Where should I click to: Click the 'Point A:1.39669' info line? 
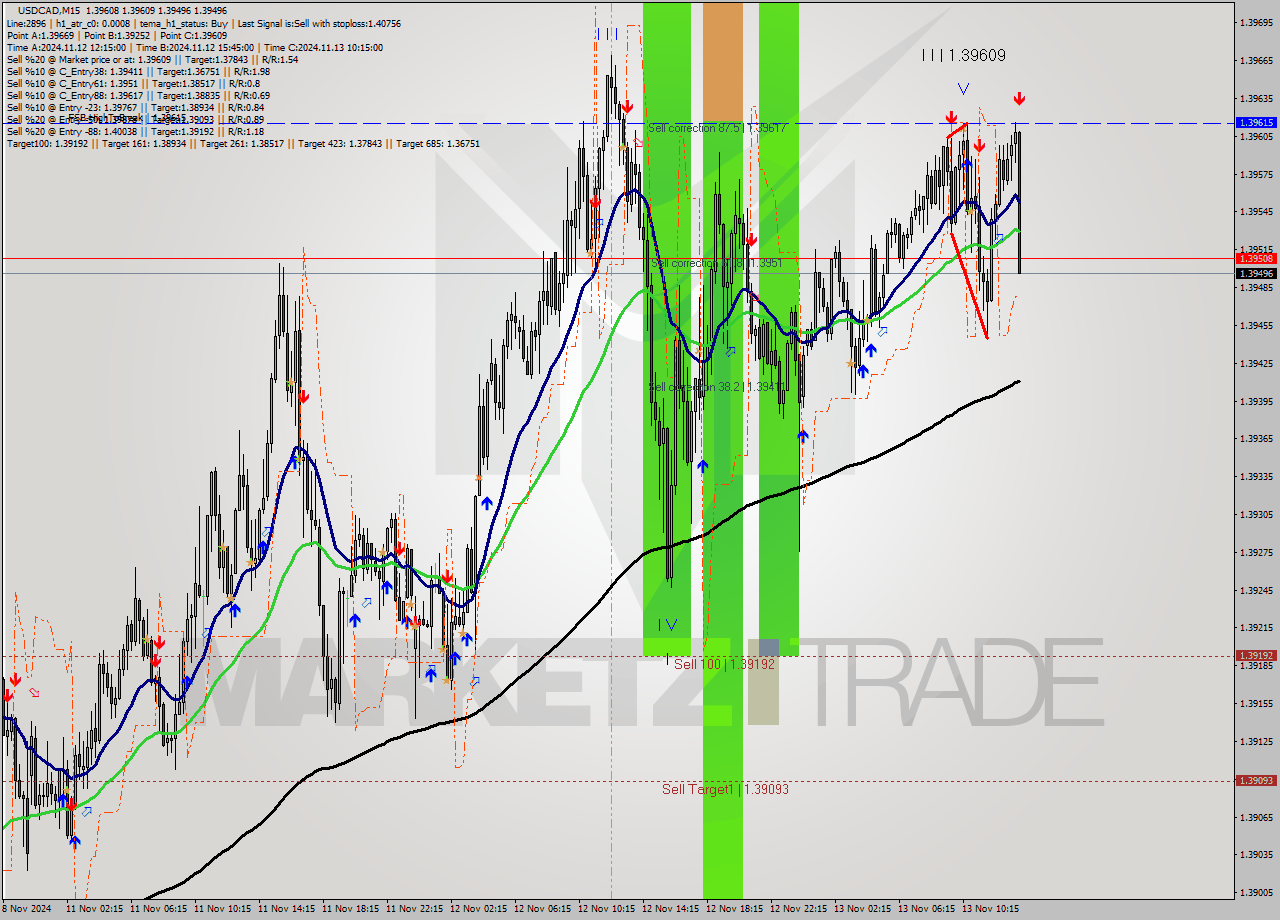point(117,34)
